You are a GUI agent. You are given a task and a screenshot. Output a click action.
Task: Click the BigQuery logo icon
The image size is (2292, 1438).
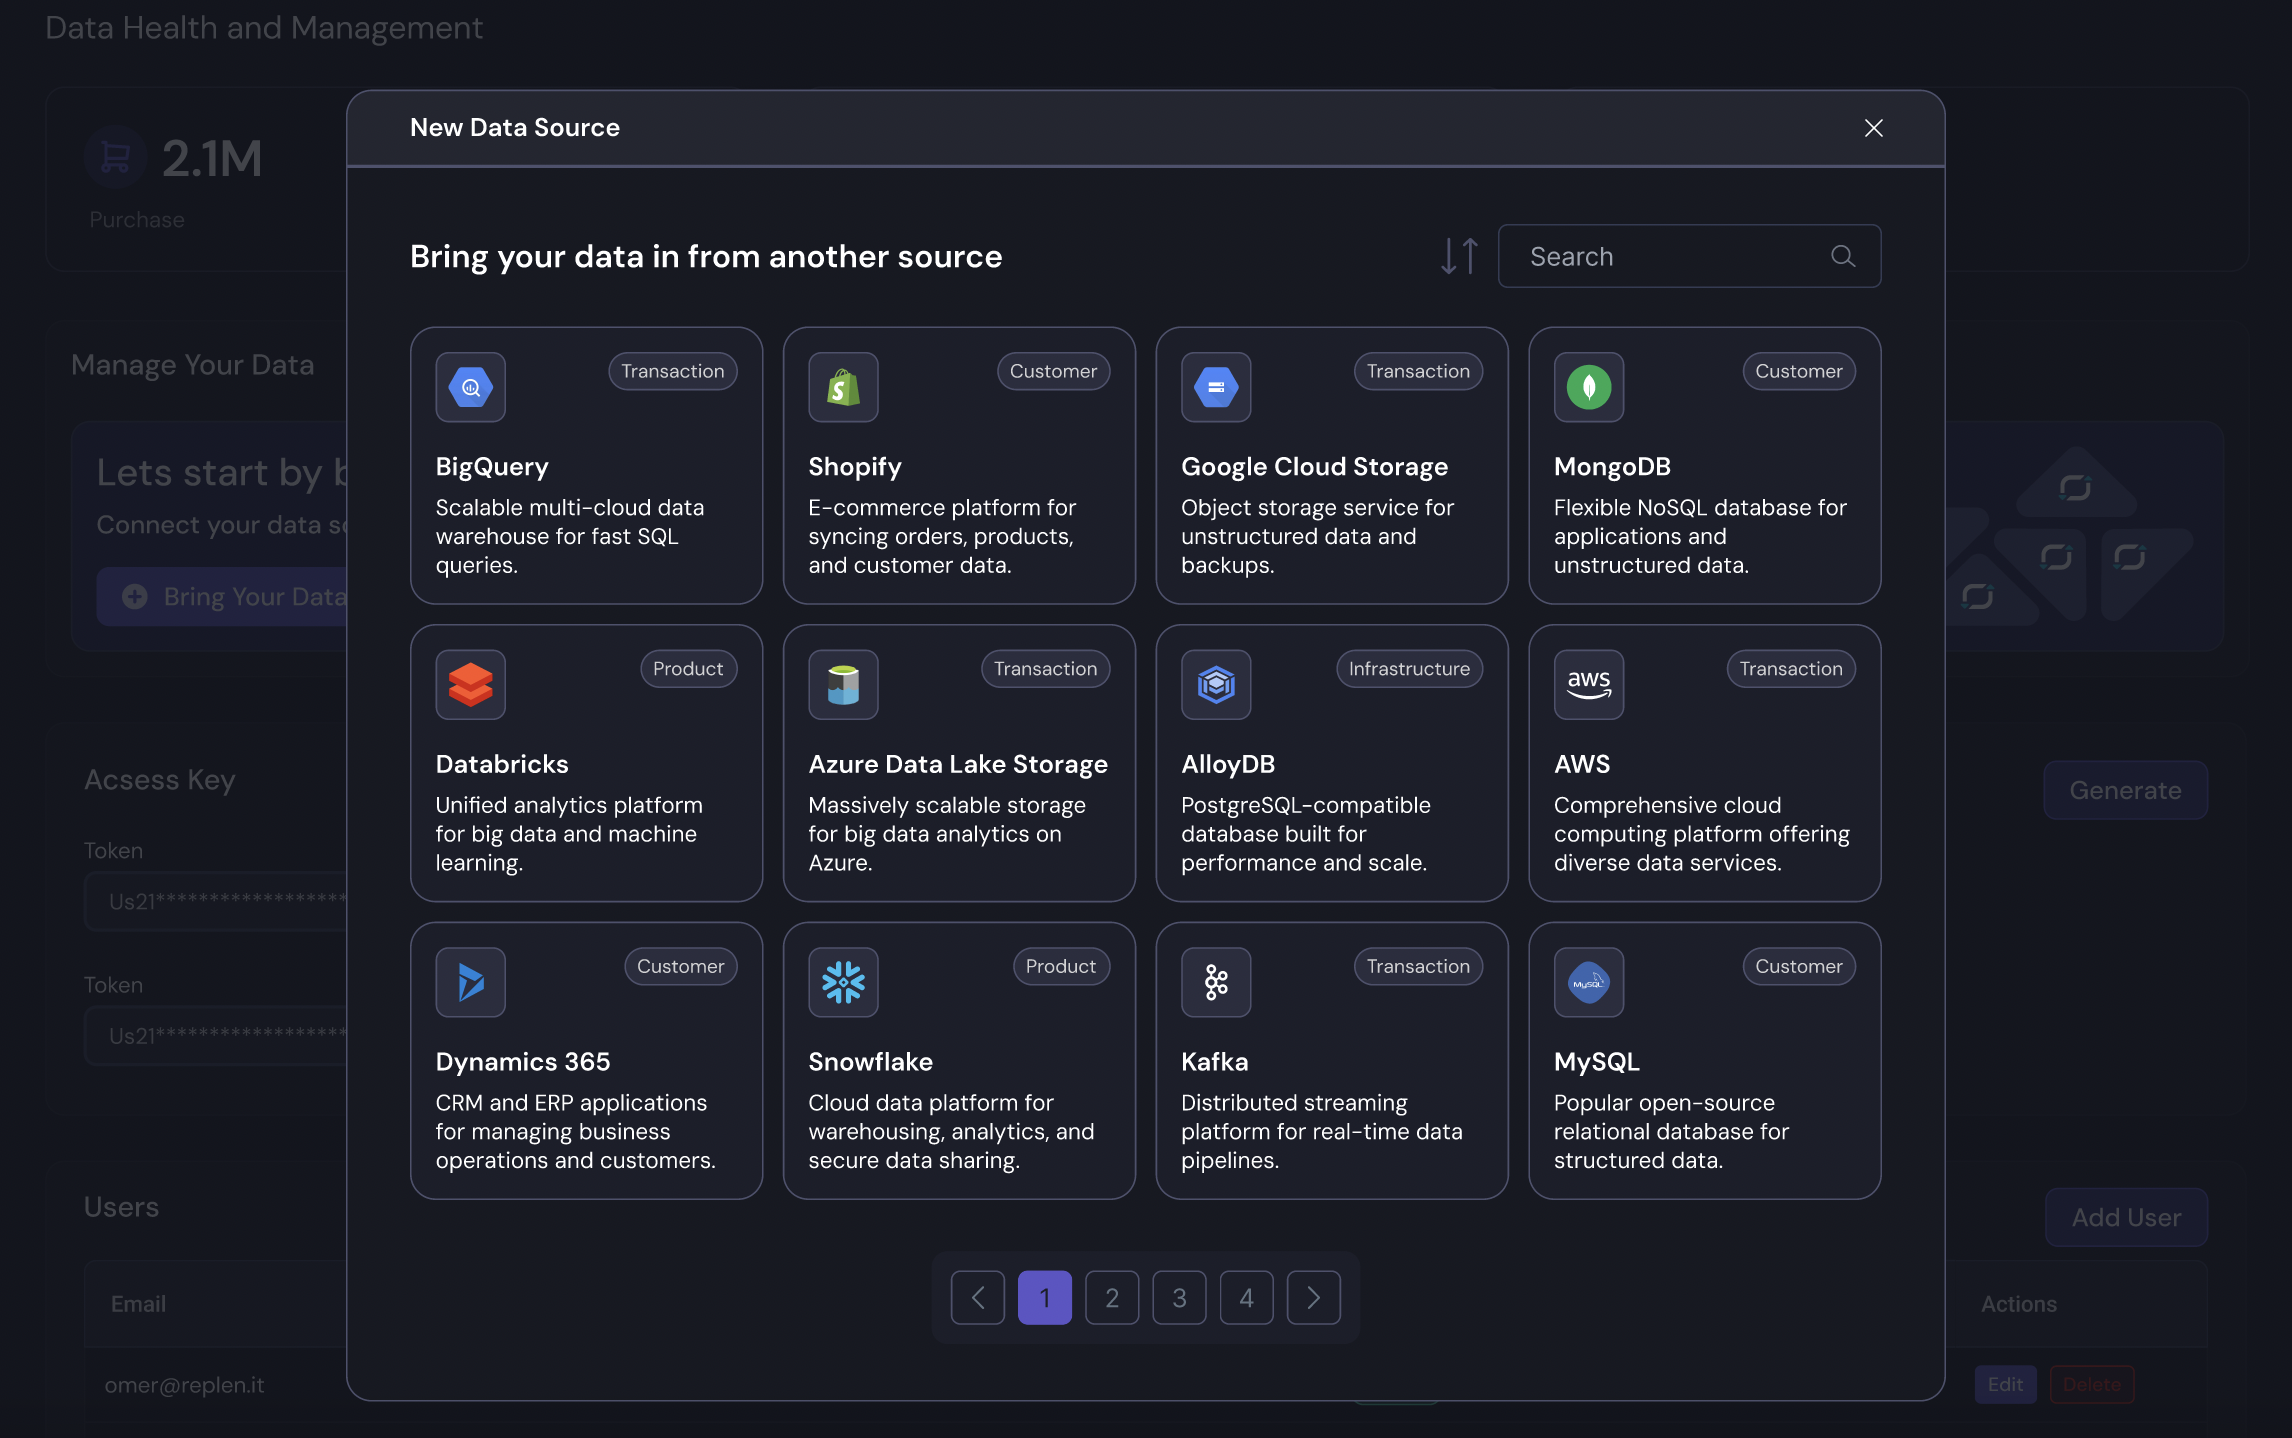pyautogui.click(x=470, y=387)
